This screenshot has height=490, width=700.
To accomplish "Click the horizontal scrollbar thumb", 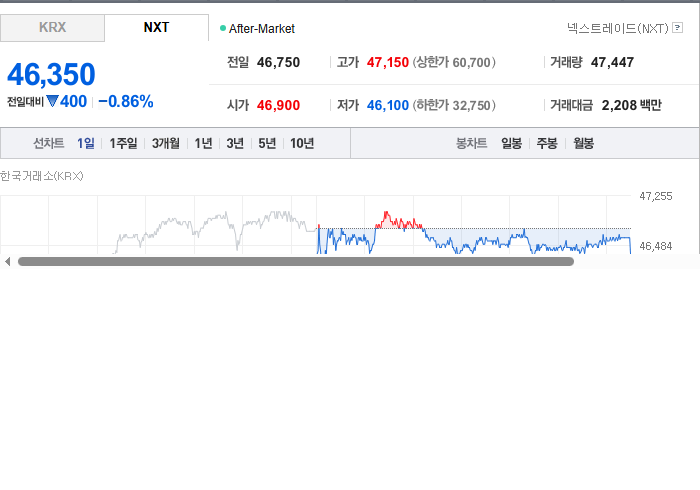I will click(x=296, y=262).
